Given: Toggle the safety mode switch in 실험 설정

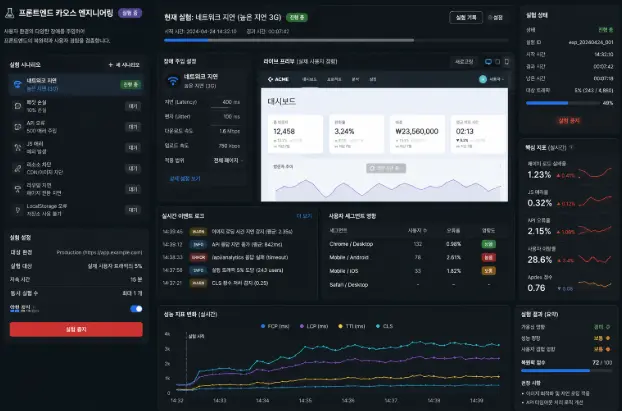Looking at the screenshot, I should [136, 309].
